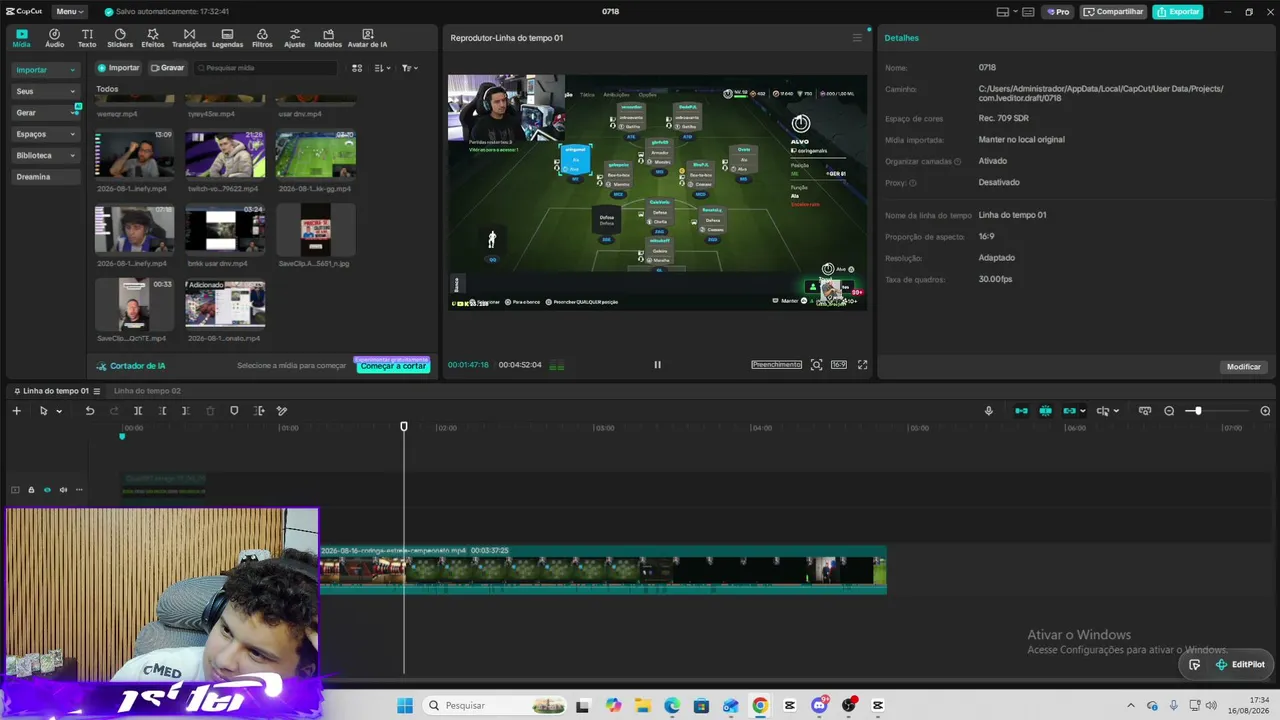Open the Windows Start menu
This screenshot has height=720, width=1280.
tap(404, 706)
